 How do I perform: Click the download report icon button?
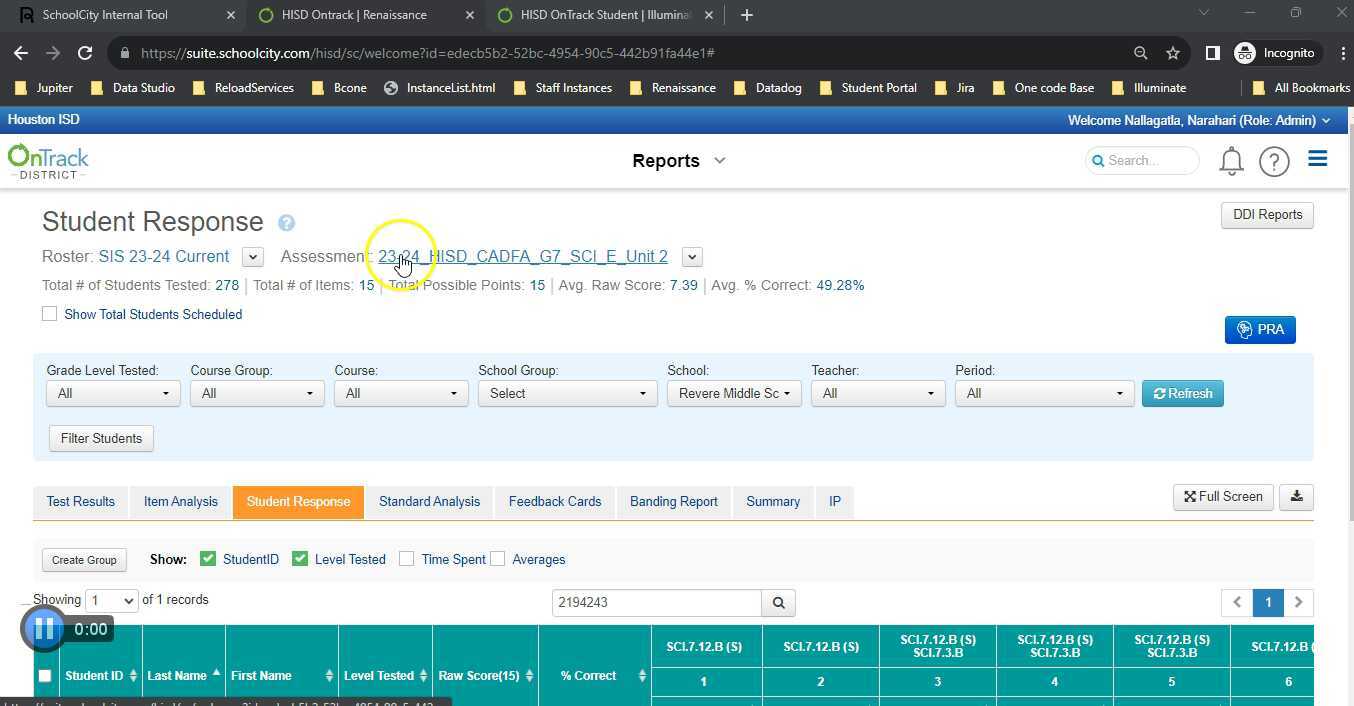[x=1296, y=497]
